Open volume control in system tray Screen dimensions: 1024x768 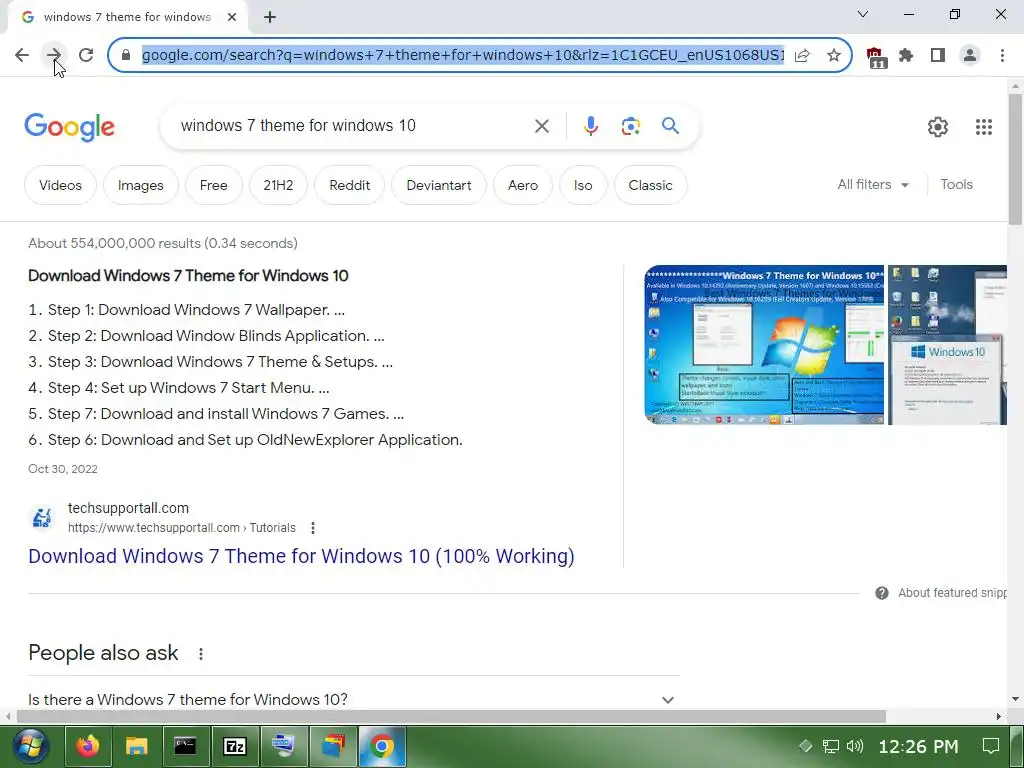[x=854, y=746]
